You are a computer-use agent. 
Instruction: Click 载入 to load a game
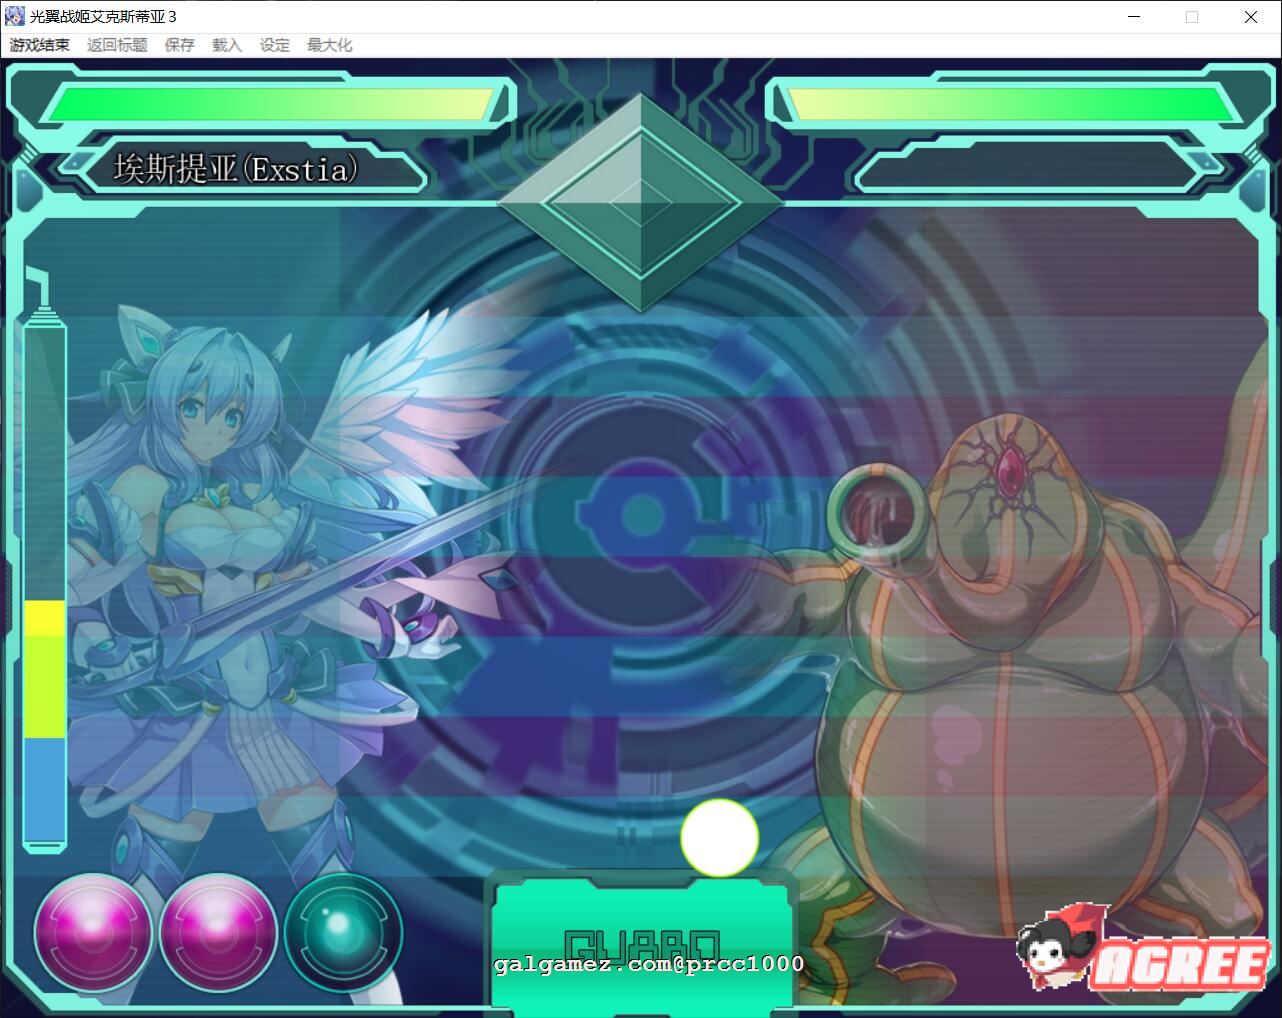[227, 45]
